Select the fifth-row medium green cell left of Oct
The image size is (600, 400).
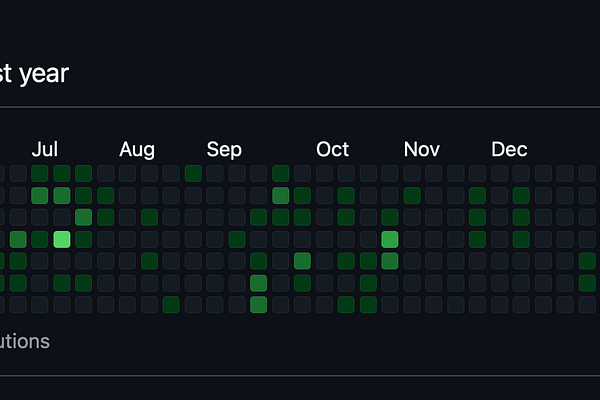tap(302, 261)
